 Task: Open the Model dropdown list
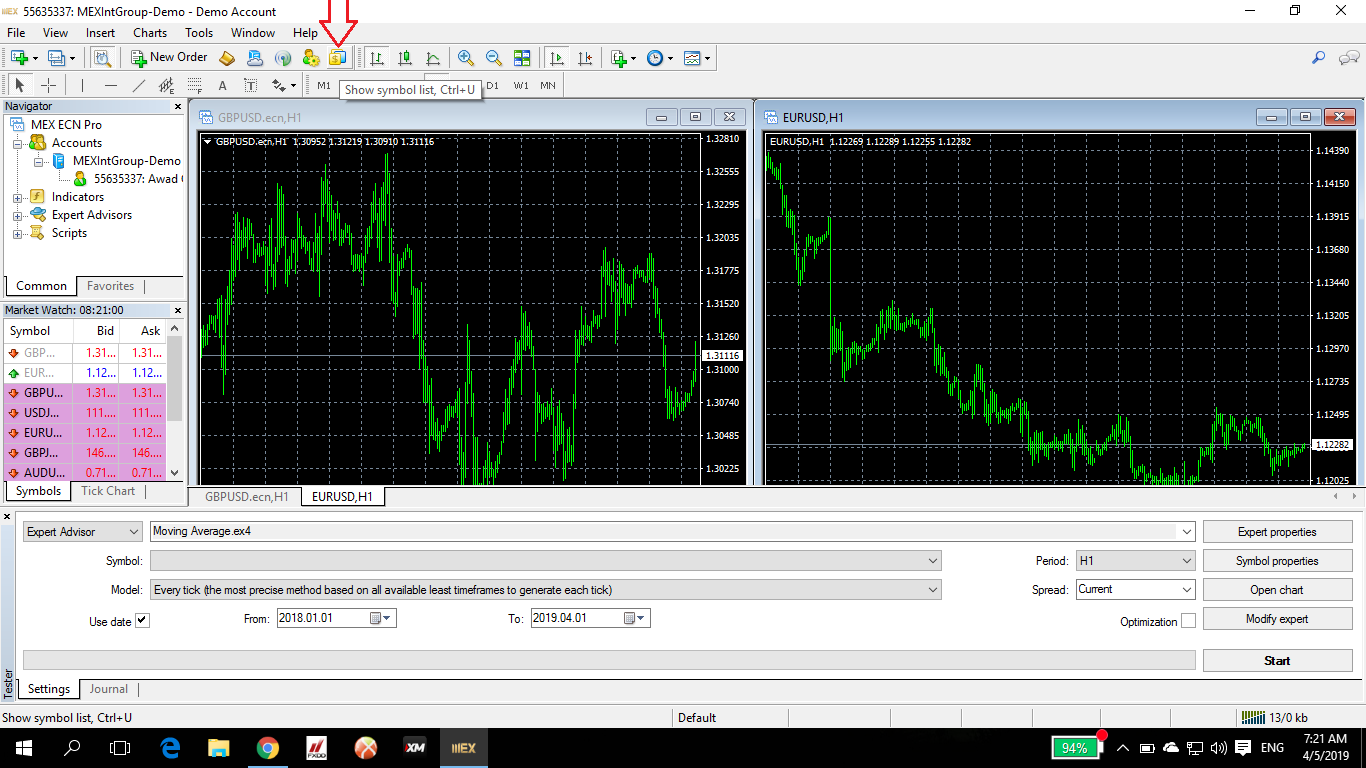[x=545, y=590]
